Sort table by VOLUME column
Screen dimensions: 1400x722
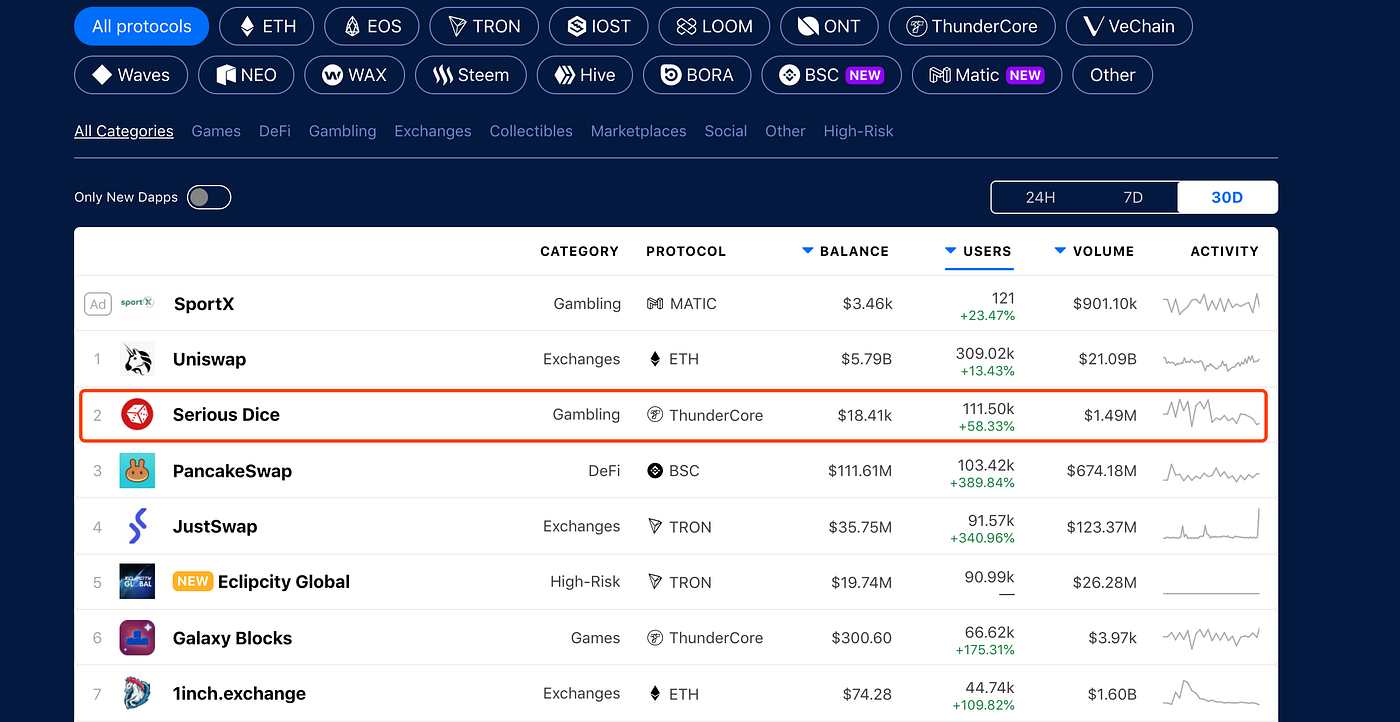click(x=1095, y=251)
